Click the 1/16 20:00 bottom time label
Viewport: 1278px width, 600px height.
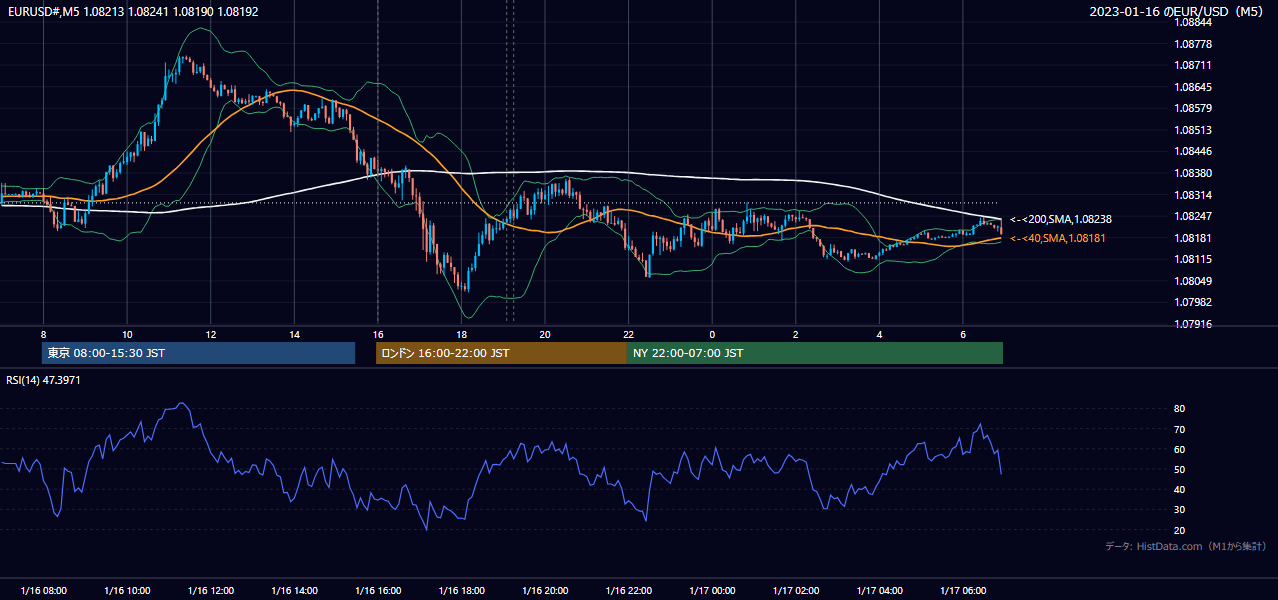tap(545, 591)
